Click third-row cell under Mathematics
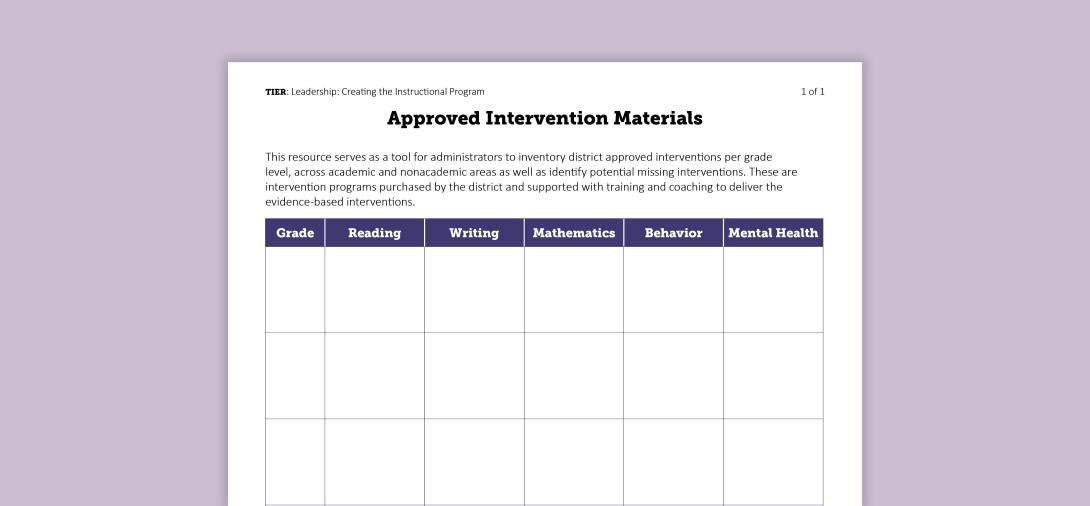The image size is (1090, 506). (x=574, y=461)
